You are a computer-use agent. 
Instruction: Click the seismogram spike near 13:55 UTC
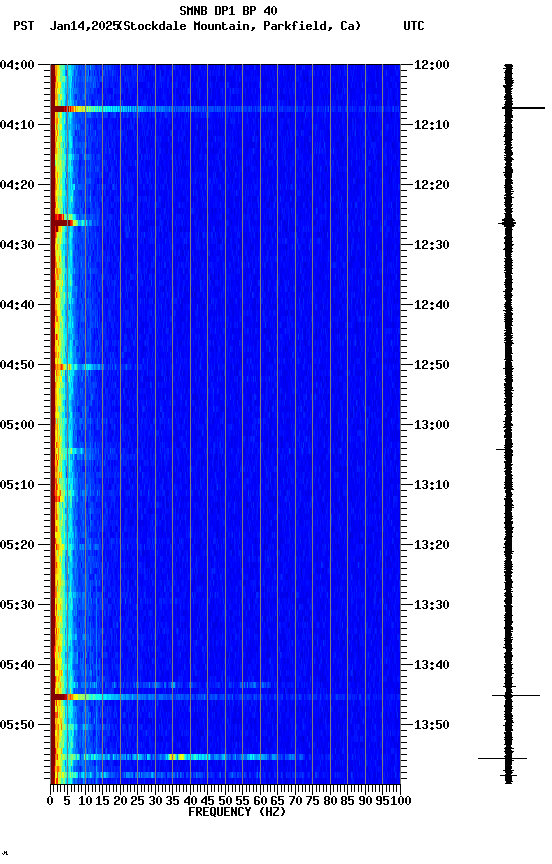pyautogui.click(x=502, y=759)
